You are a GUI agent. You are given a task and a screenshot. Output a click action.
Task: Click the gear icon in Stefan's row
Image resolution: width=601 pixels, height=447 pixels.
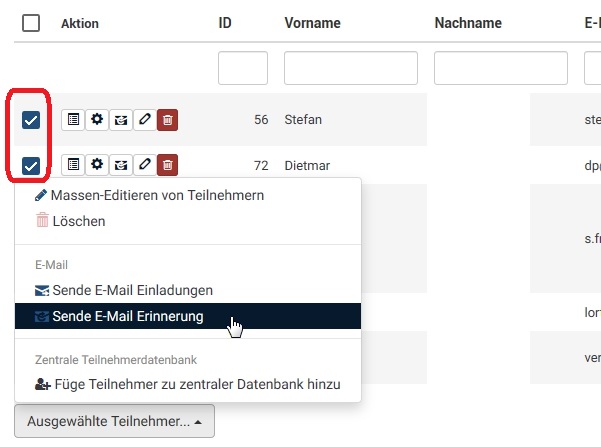97,120
